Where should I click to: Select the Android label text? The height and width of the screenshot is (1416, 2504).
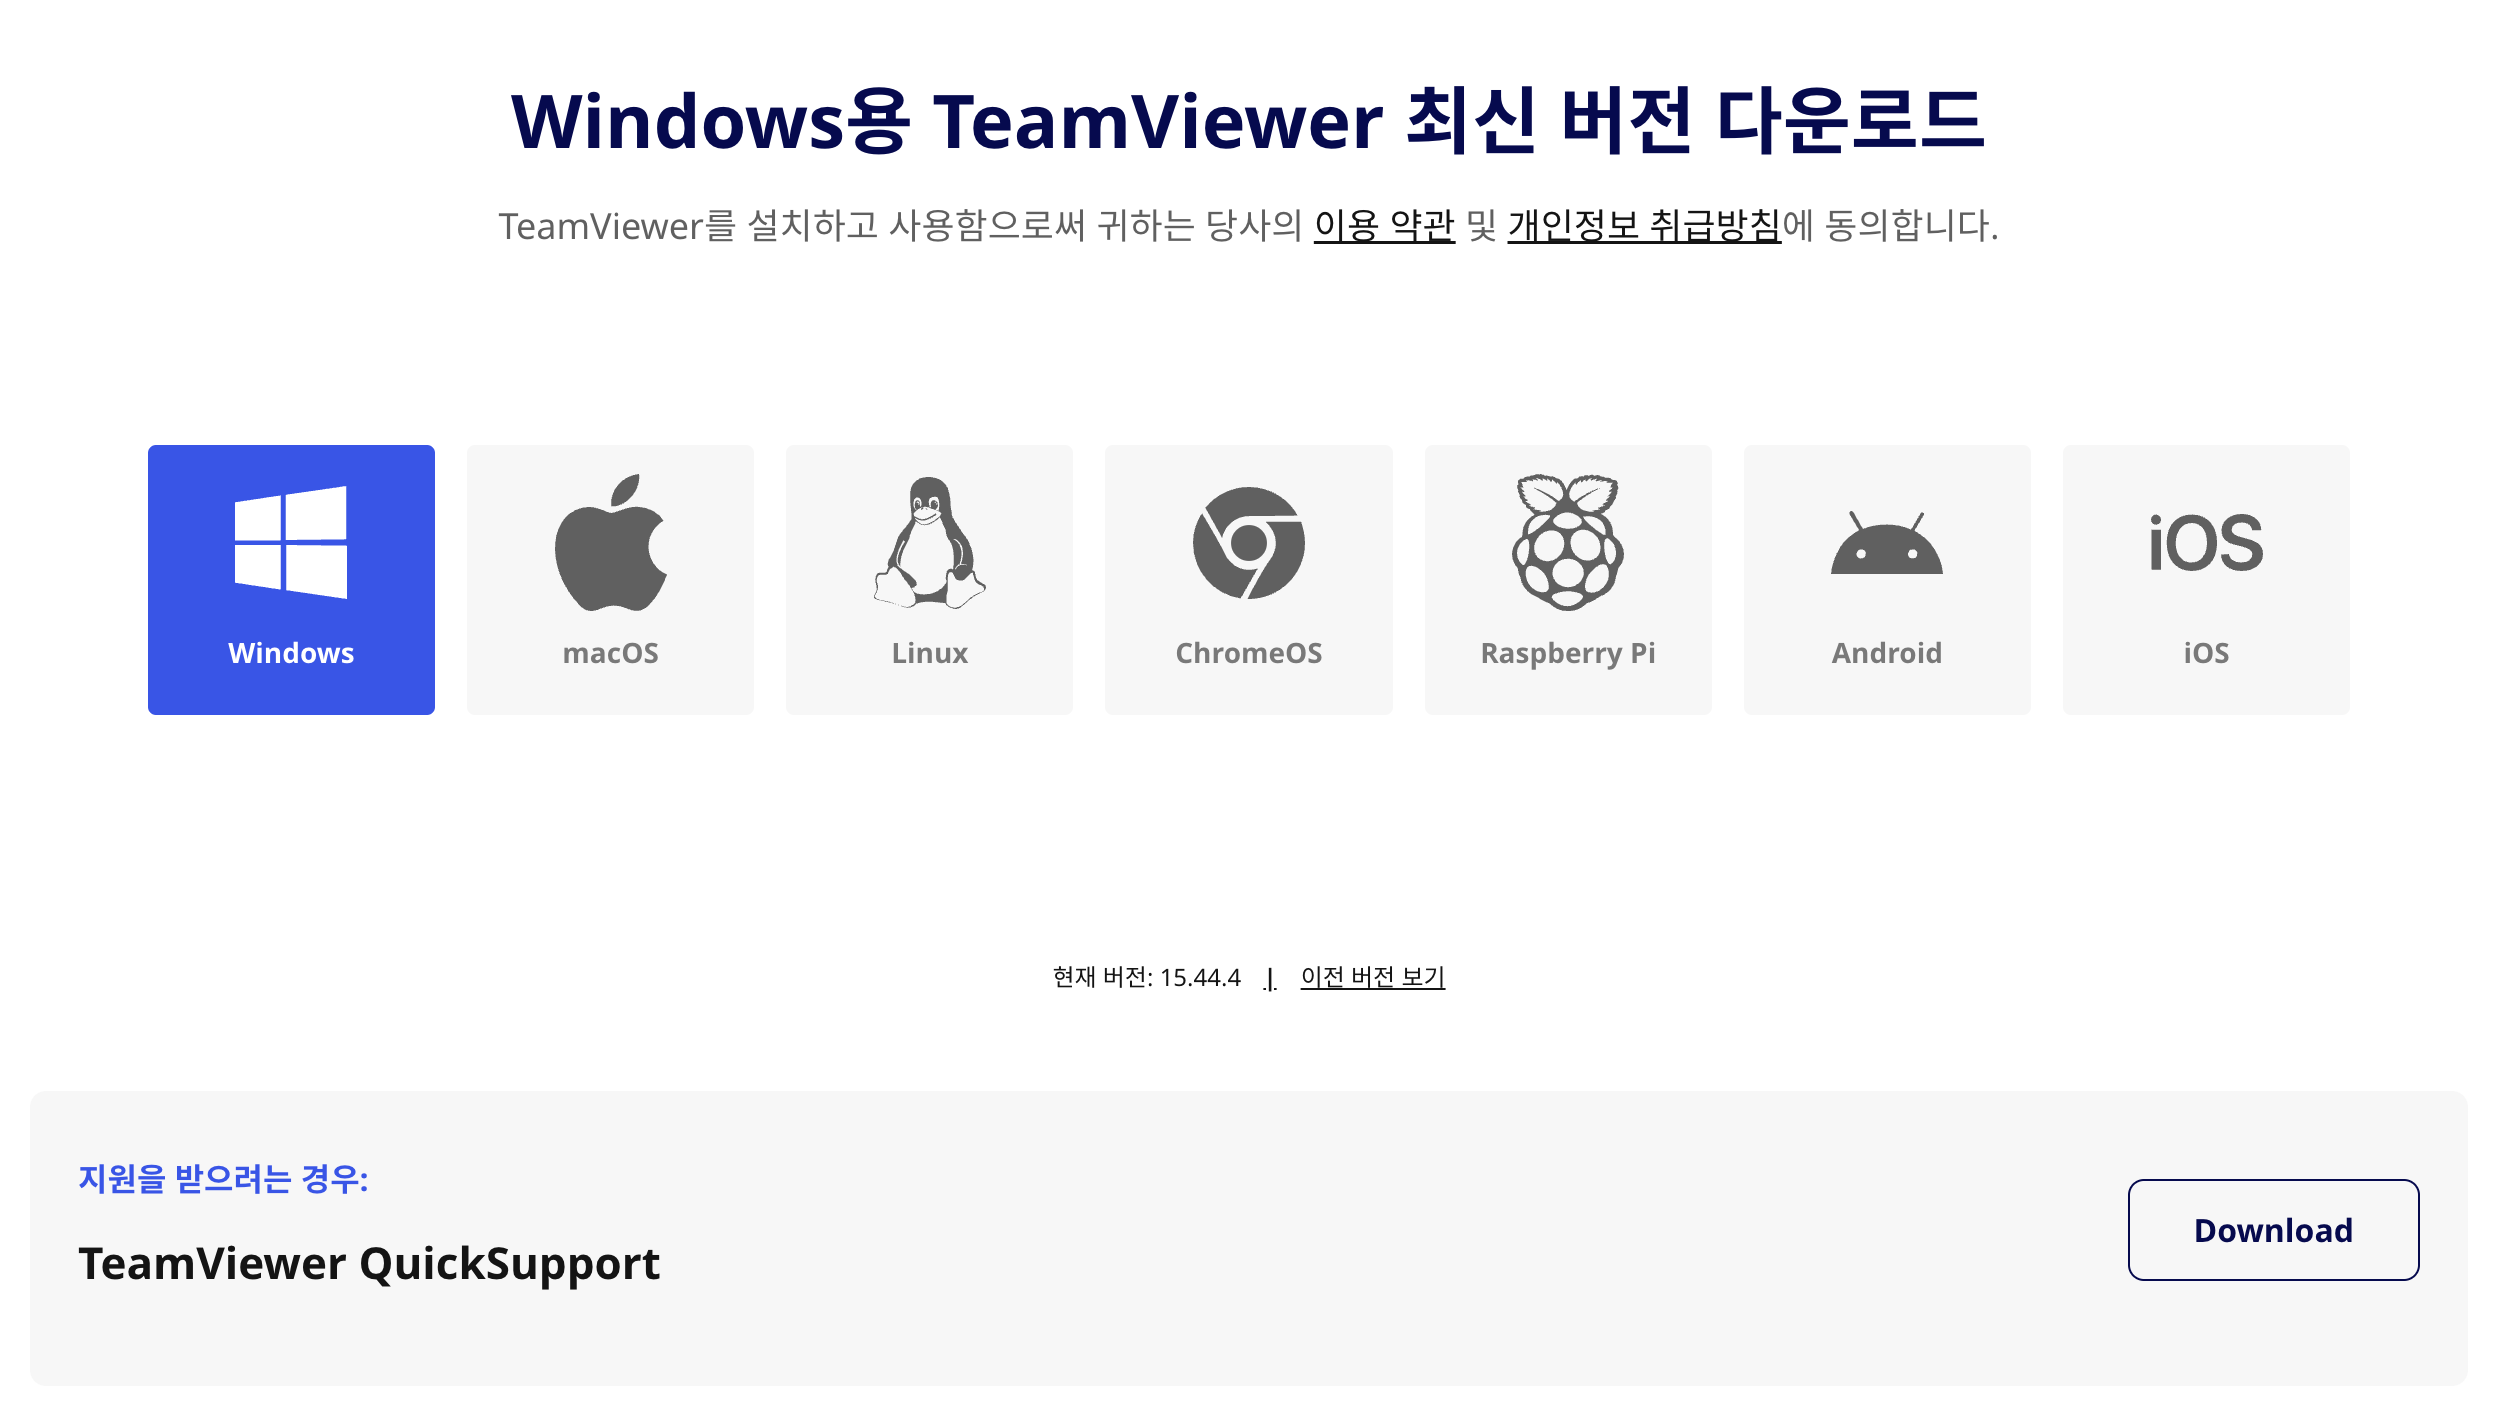(1886, 653)
